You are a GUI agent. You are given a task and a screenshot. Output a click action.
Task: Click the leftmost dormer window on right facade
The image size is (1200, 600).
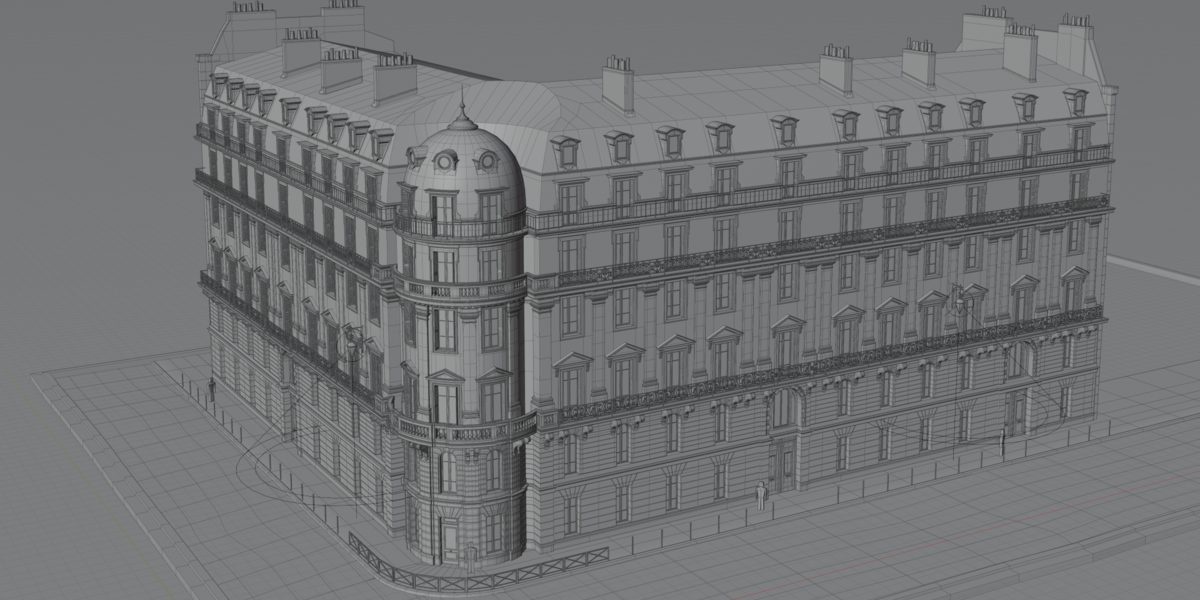pos(566,151)
